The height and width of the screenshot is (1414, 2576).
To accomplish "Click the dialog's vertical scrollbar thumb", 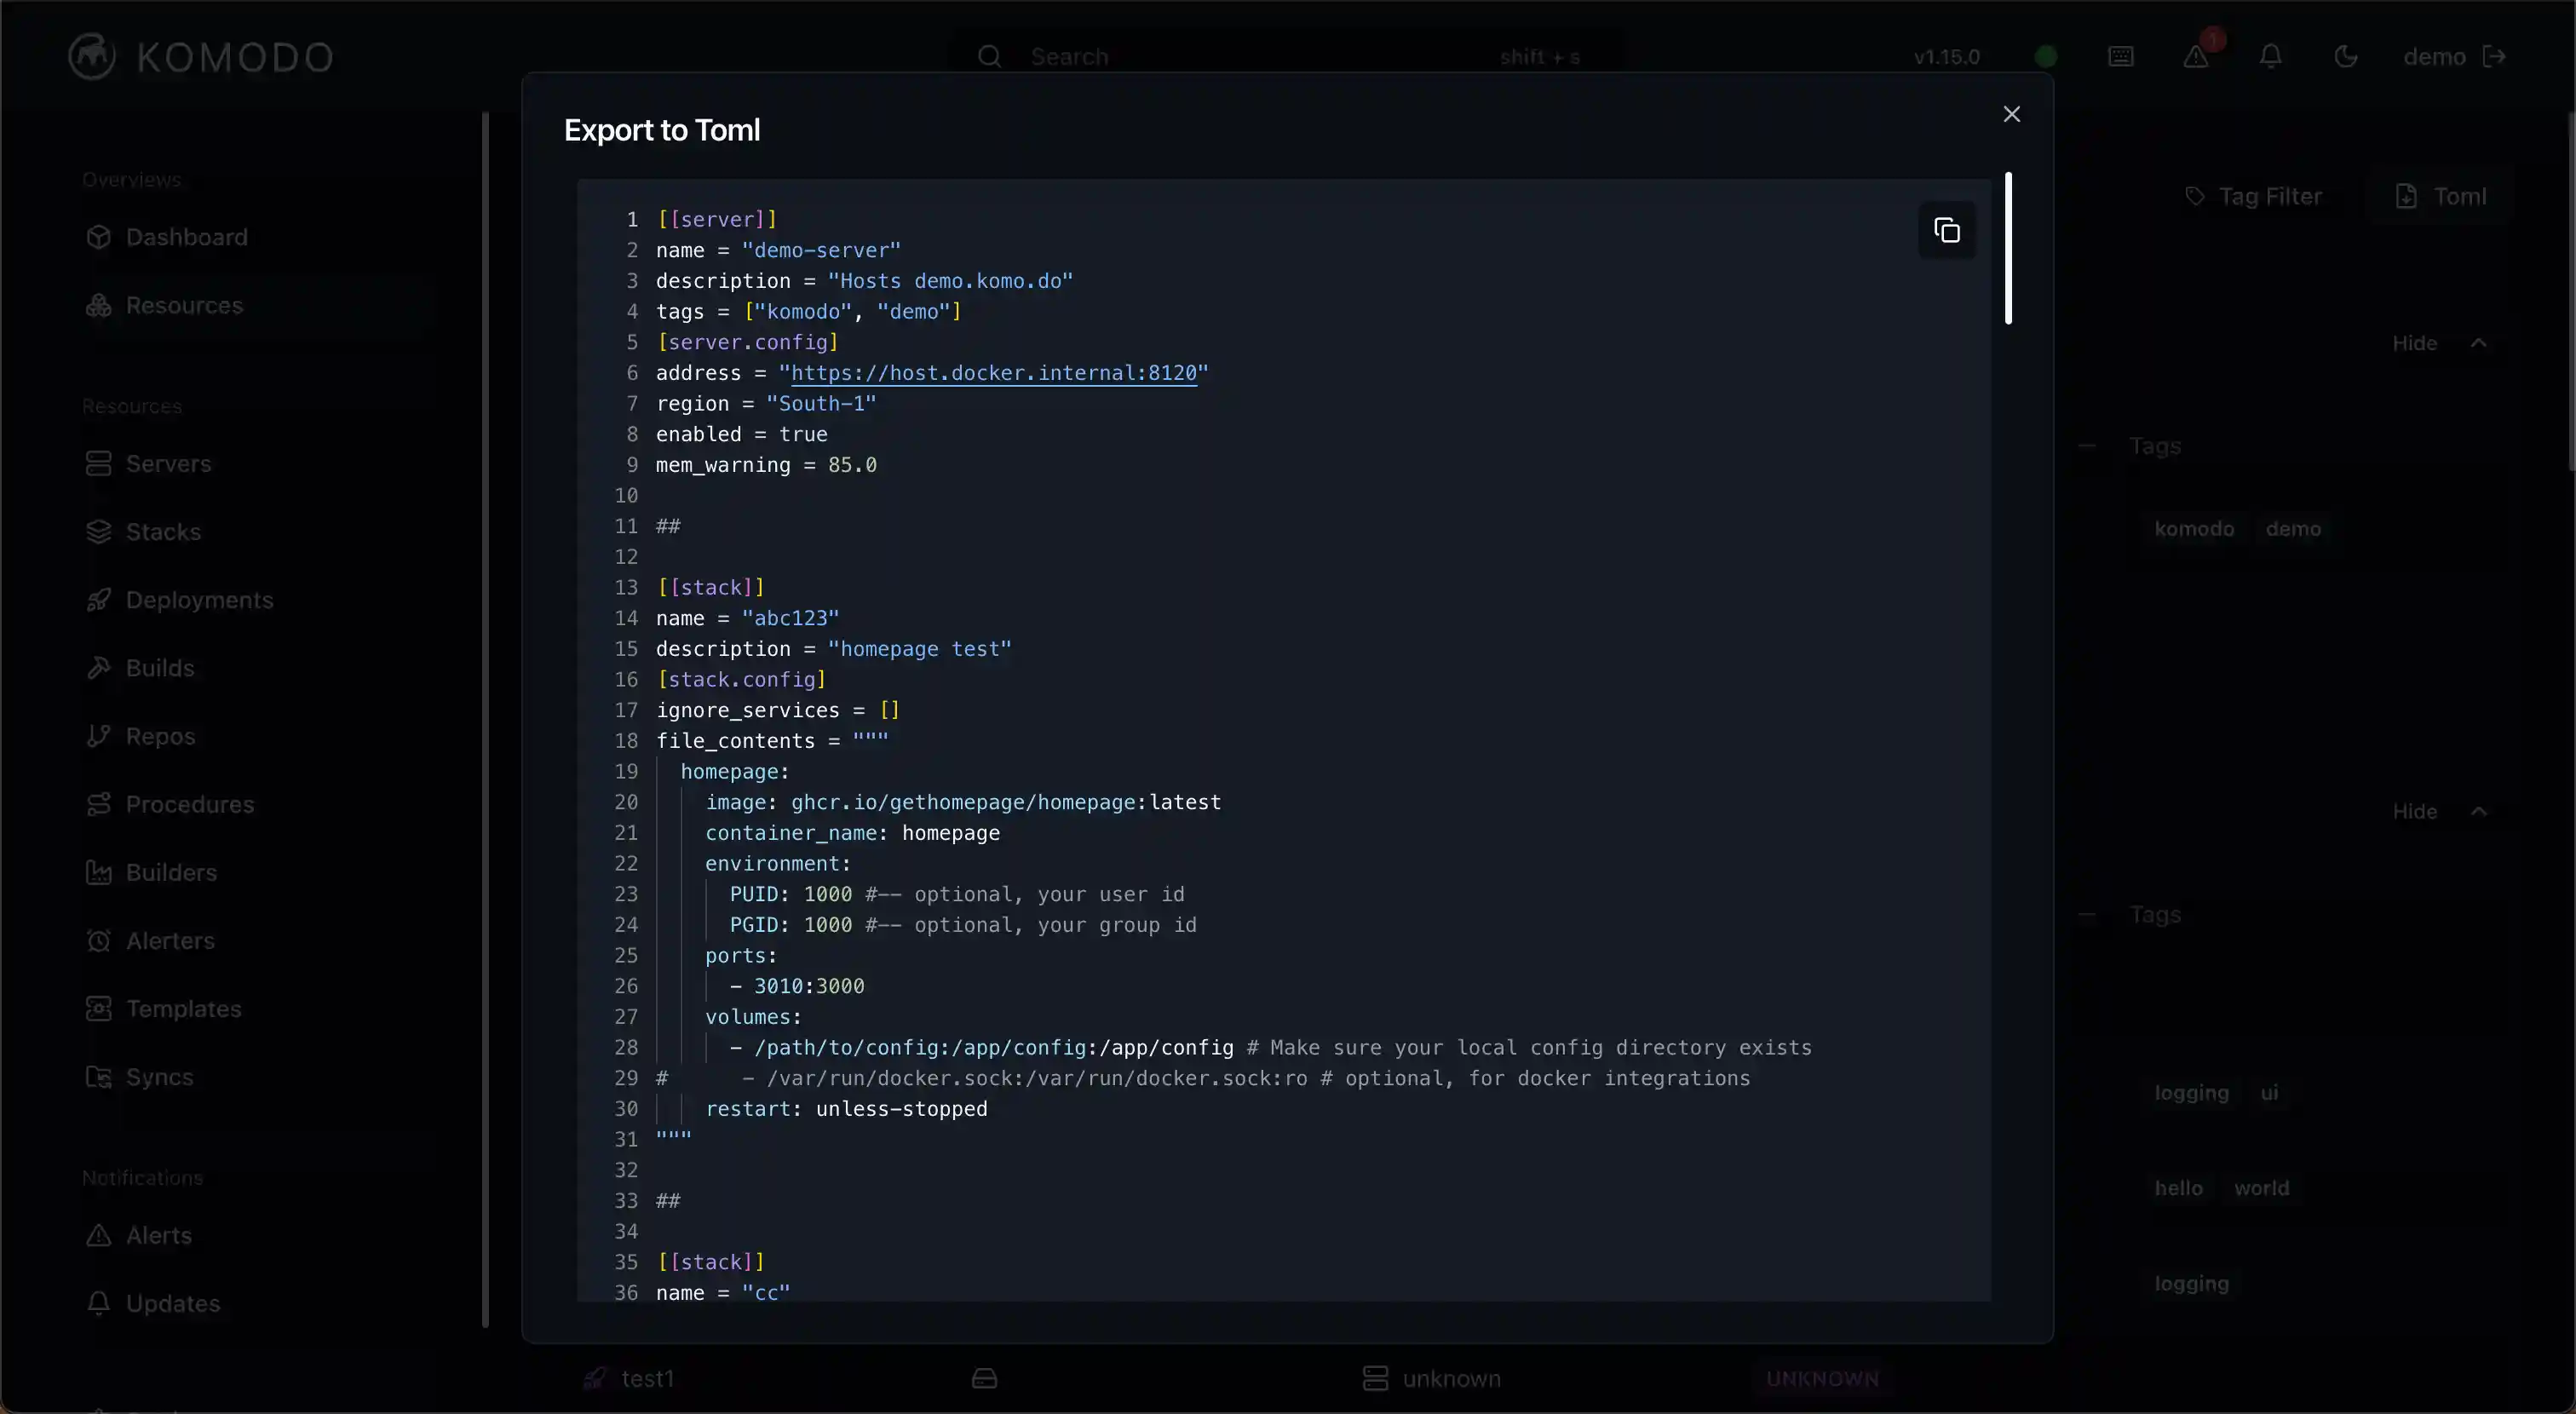I will click(x=2008, y=248).
